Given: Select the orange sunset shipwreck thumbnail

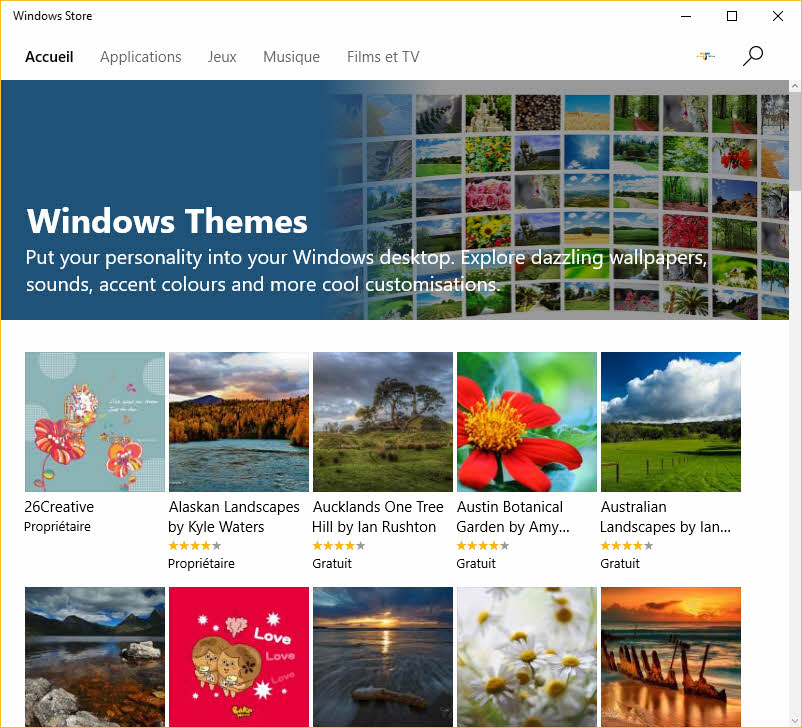Looking at the screenshot, I should [671, 657].
